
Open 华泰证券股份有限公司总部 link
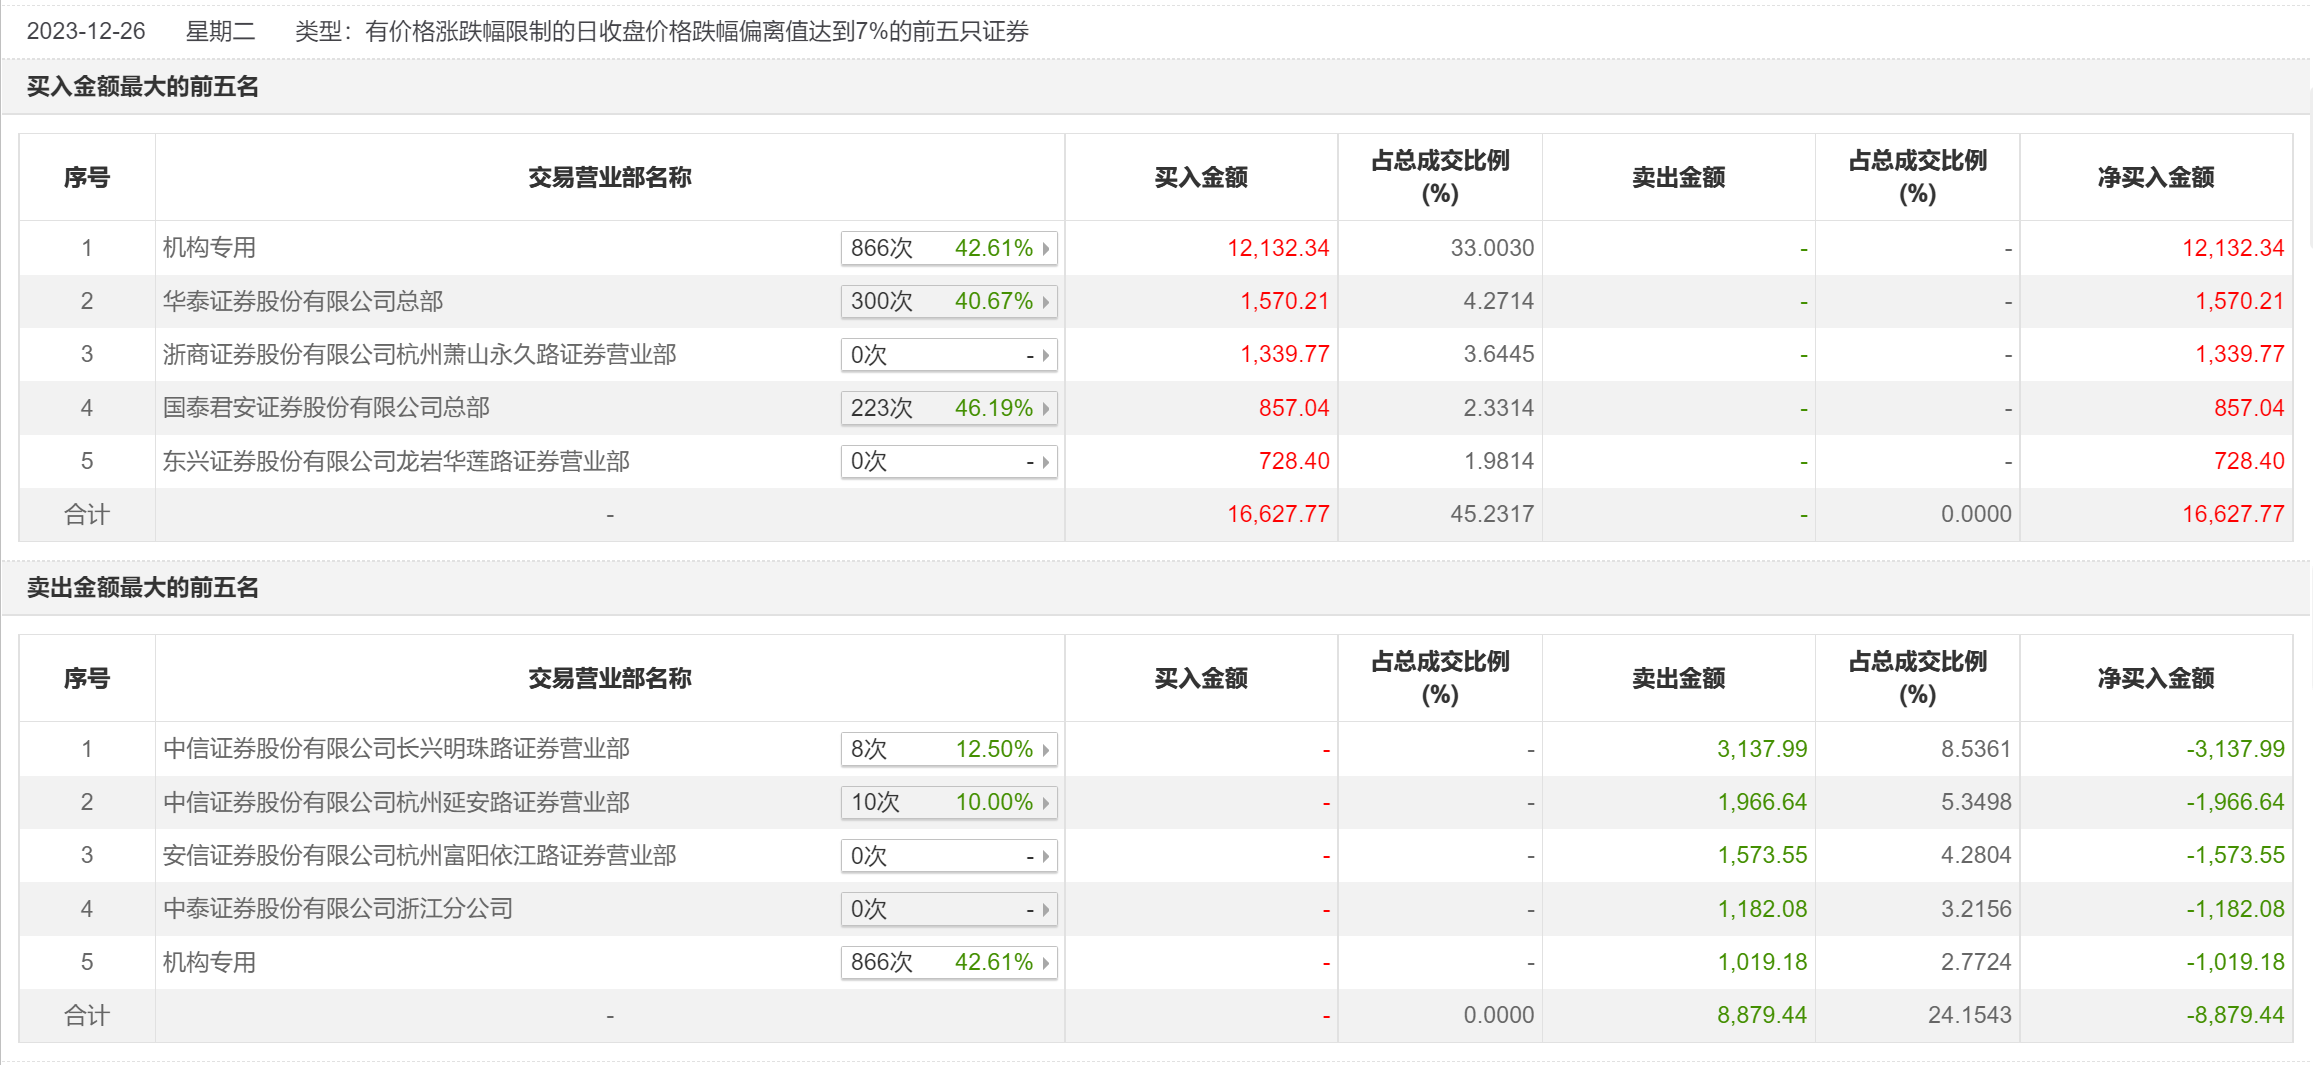pyautogui.click(x=302, y=301)
